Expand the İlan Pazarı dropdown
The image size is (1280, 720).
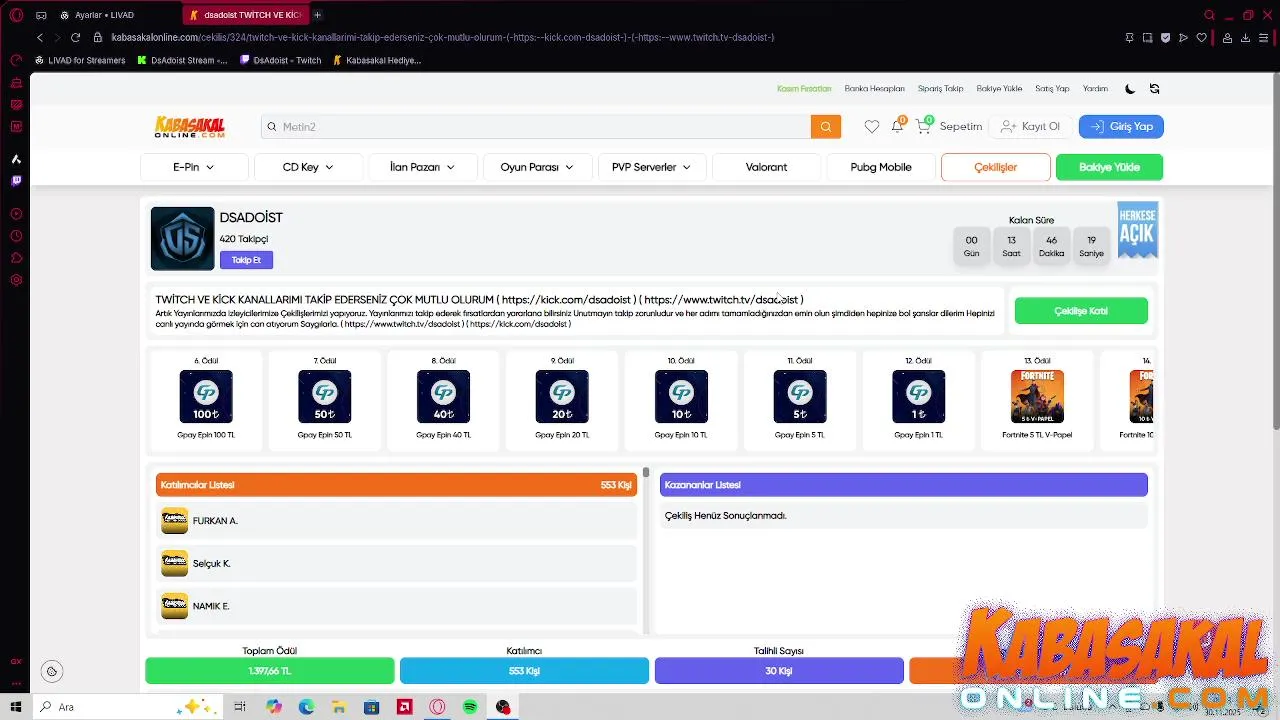[x=422, y=167]
